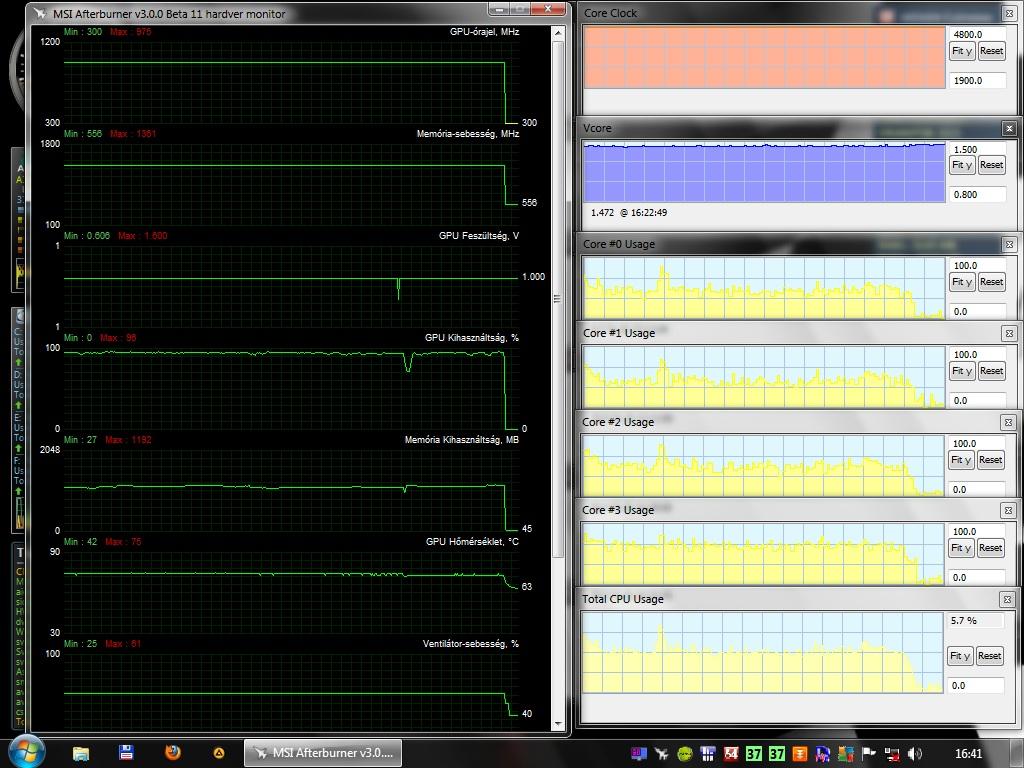1024x768 pixels.
Task: Close the Core #2 Usage panel
Action: point(1008,423)
